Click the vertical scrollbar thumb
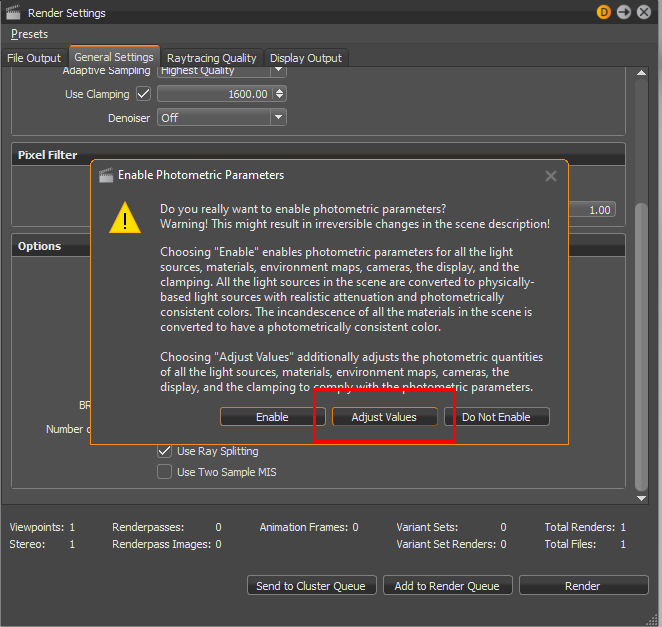 pos(641,347)
